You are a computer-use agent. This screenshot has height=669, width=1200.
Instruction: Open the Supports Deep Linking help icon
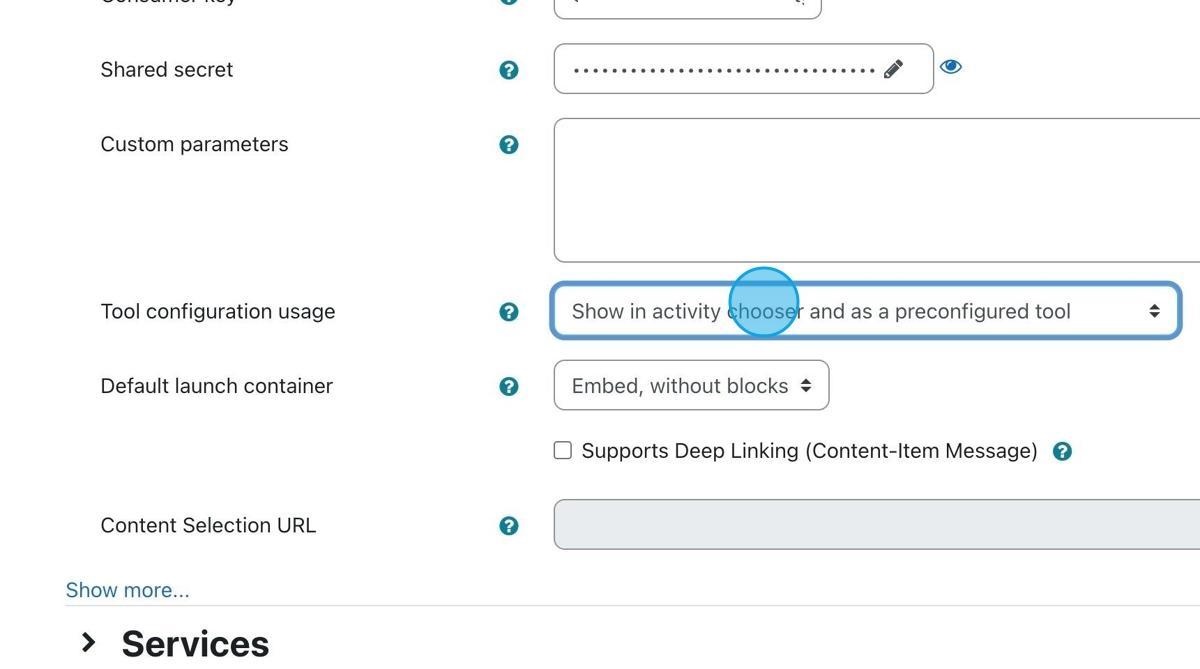pyautogui.click(x=1062, y=450)
